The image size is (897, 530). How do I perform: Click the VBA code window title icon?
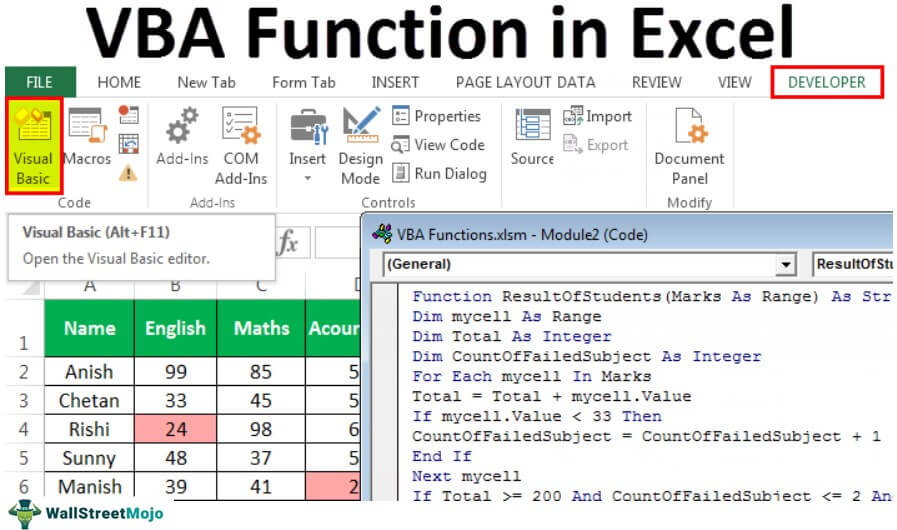(382, 234)
